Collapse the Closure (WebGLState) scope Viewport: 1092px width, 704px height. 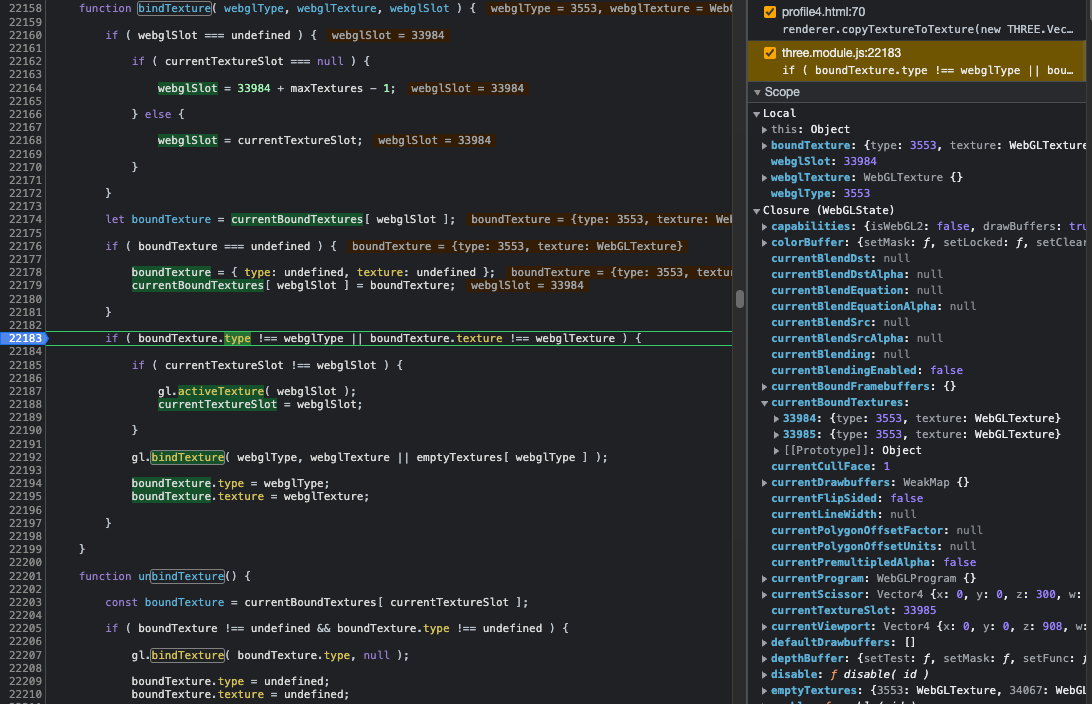tap(758, 209)
